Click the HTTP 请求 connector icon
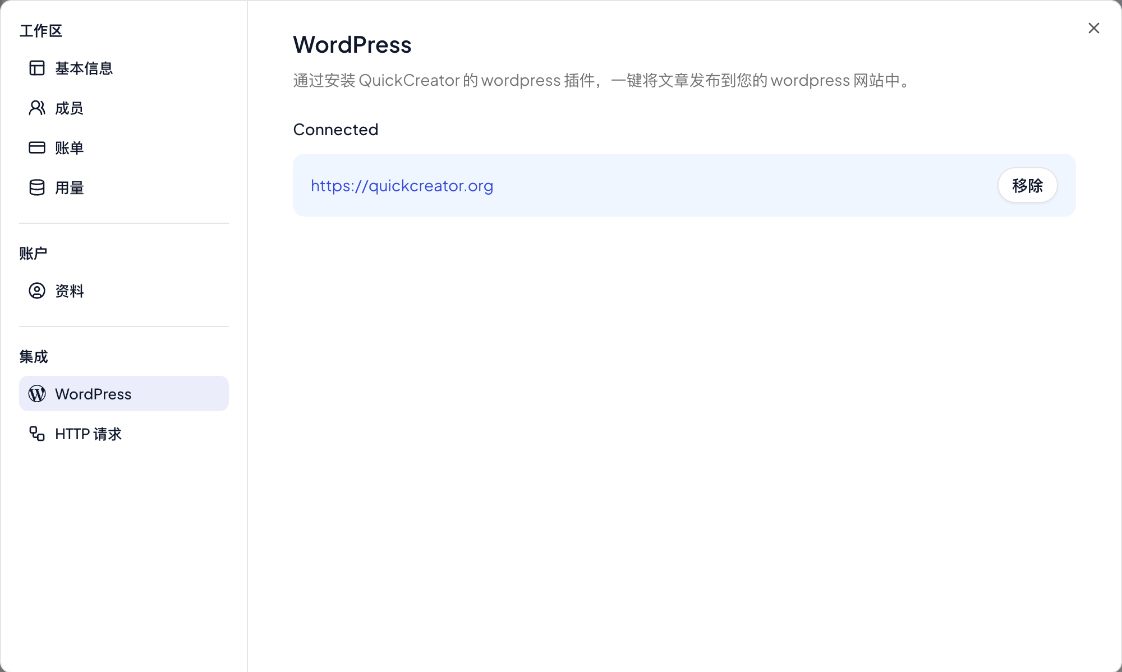Viewport: 1122px width, 672px height. [x=36, y=434]
